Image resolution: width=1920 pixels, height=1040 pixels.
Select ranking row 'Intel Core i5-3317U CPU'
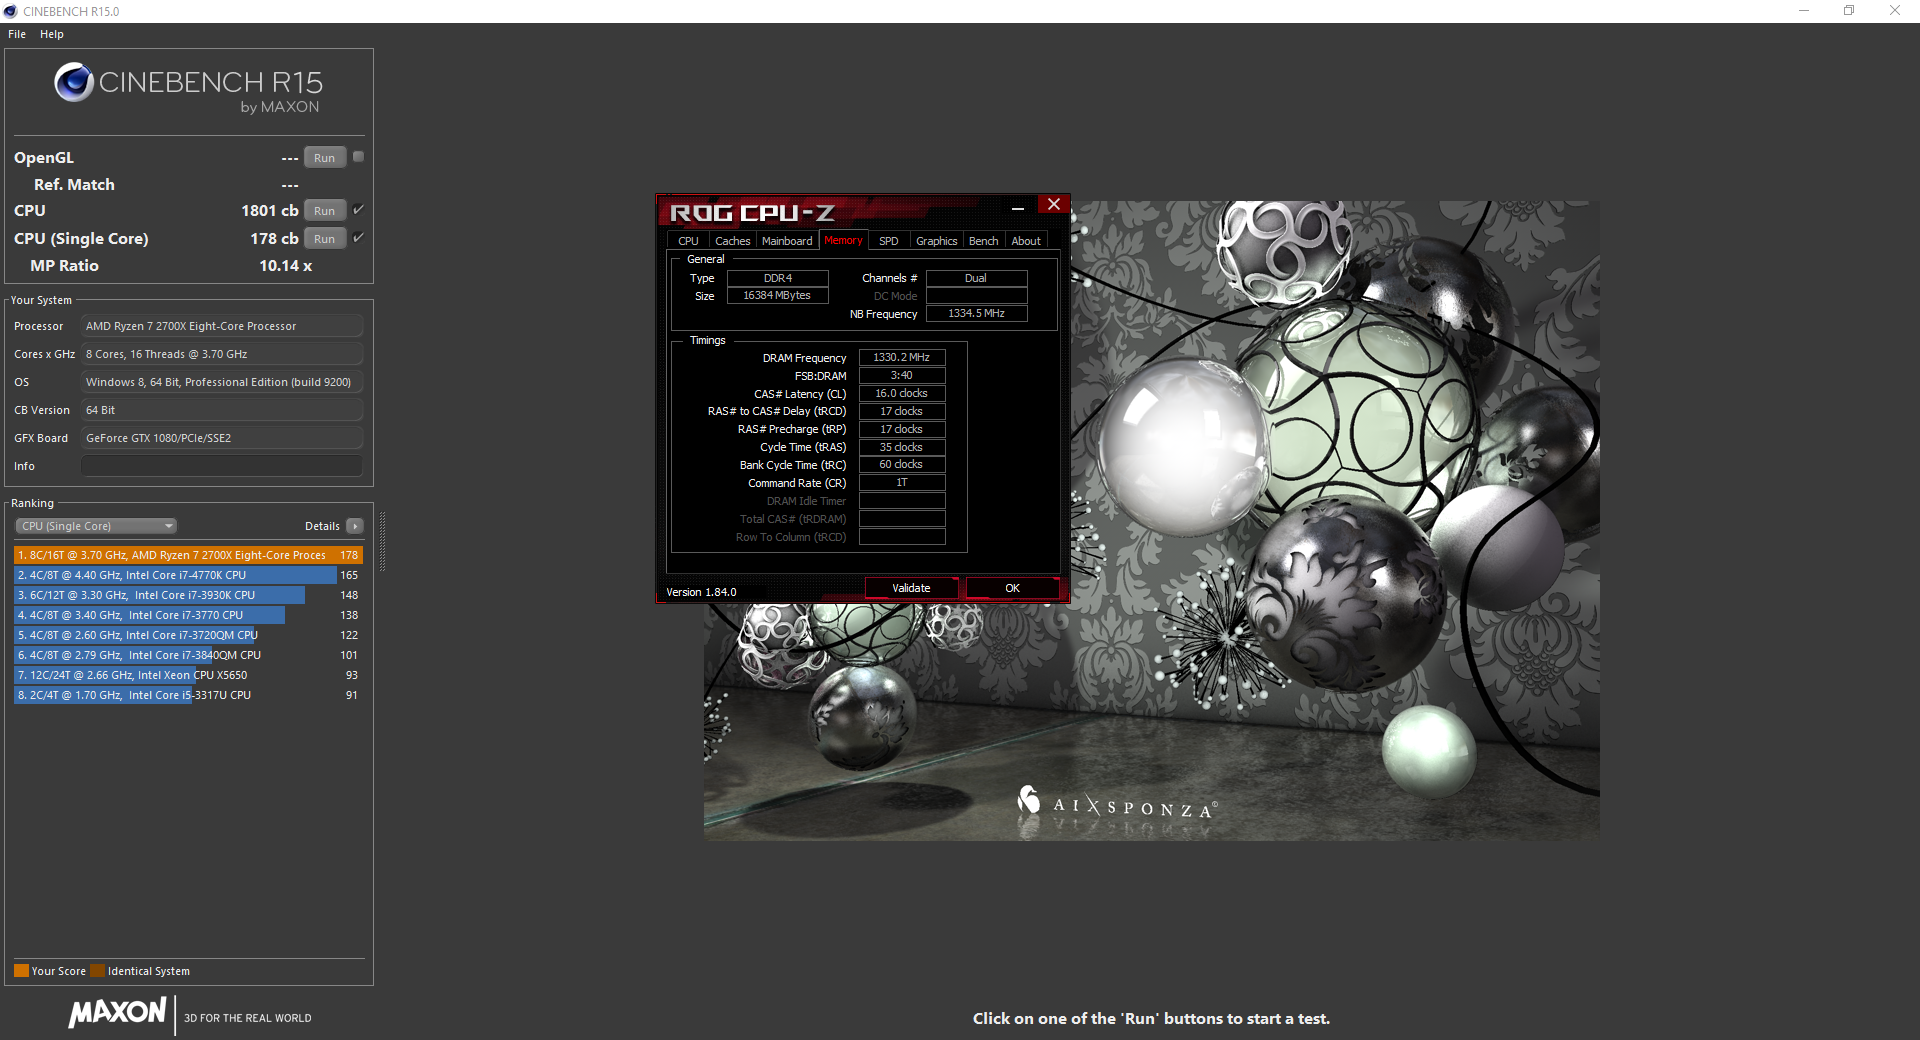pos(188,695)
